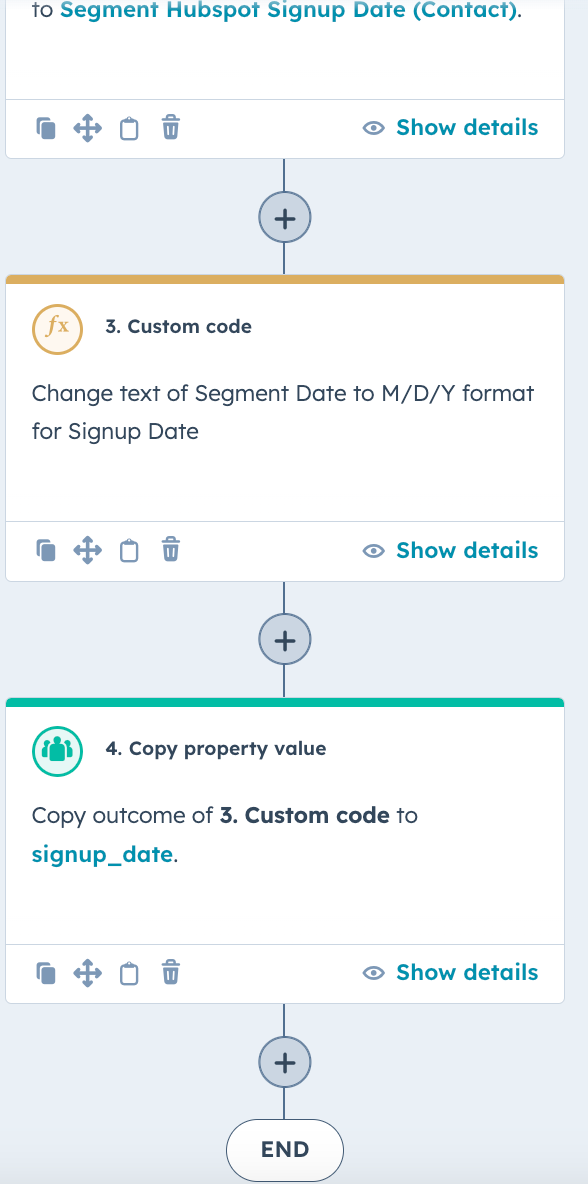
Task: Add an action between steps 3 and 4
Action: coord(285,639)
